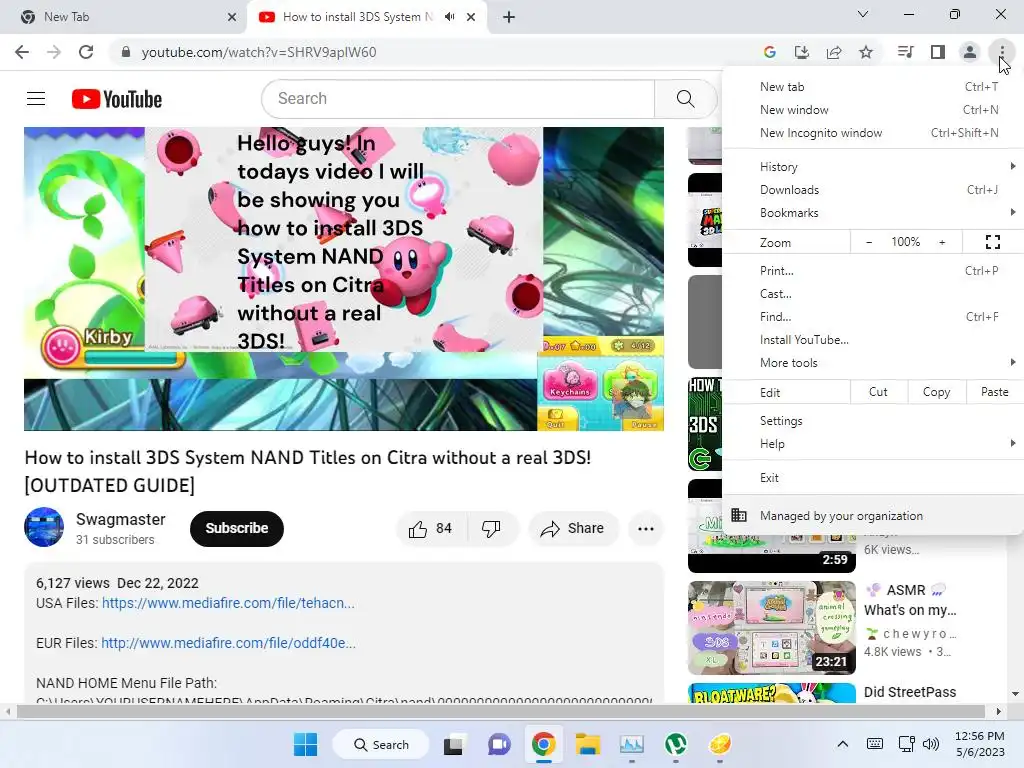Click the YouTube search input field
This screenshot has width=1024, height=768.
(458, 99)
